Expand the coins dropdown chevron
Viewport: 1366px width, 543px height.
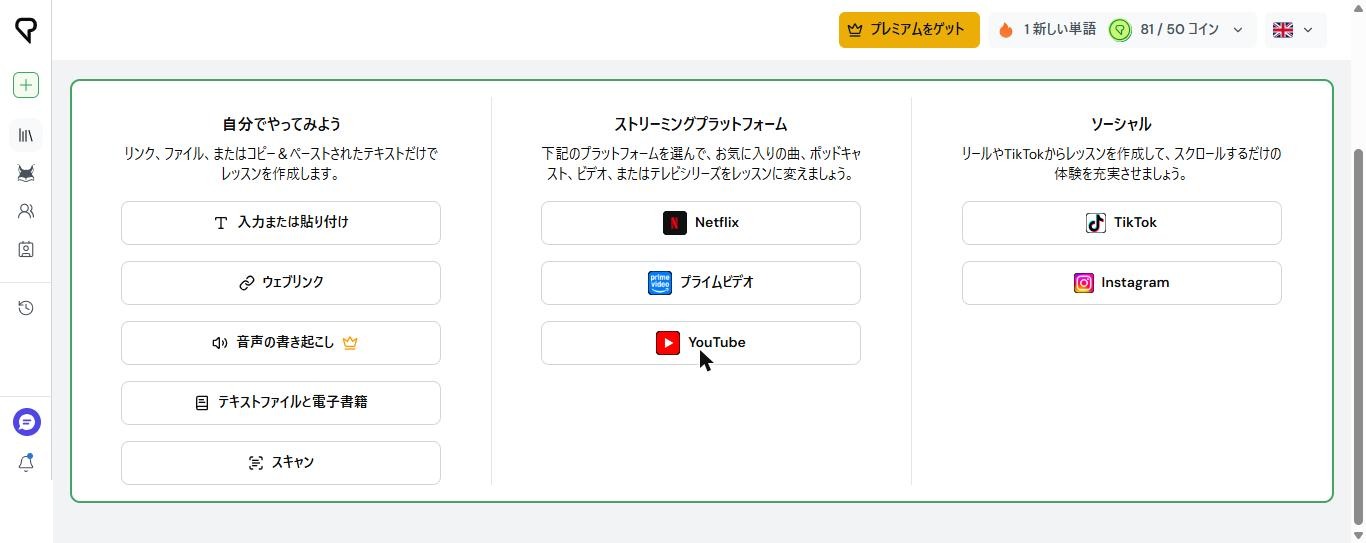coord(1238,30)
